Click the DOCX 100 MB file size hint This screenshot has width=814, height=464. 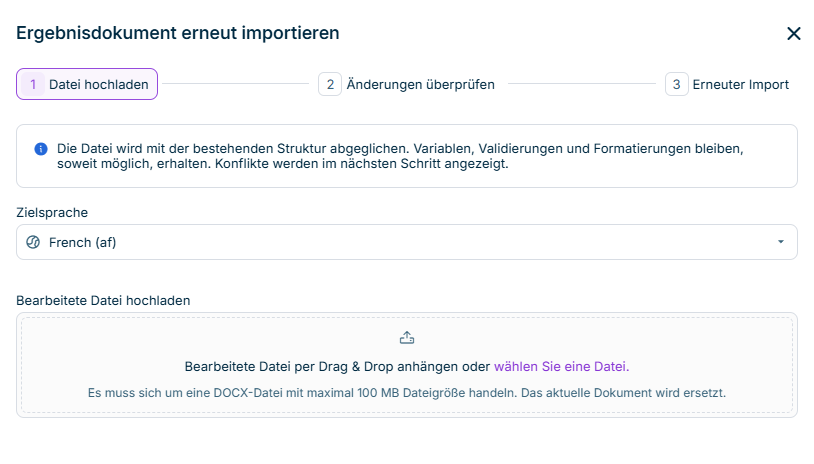pos(406,393)
